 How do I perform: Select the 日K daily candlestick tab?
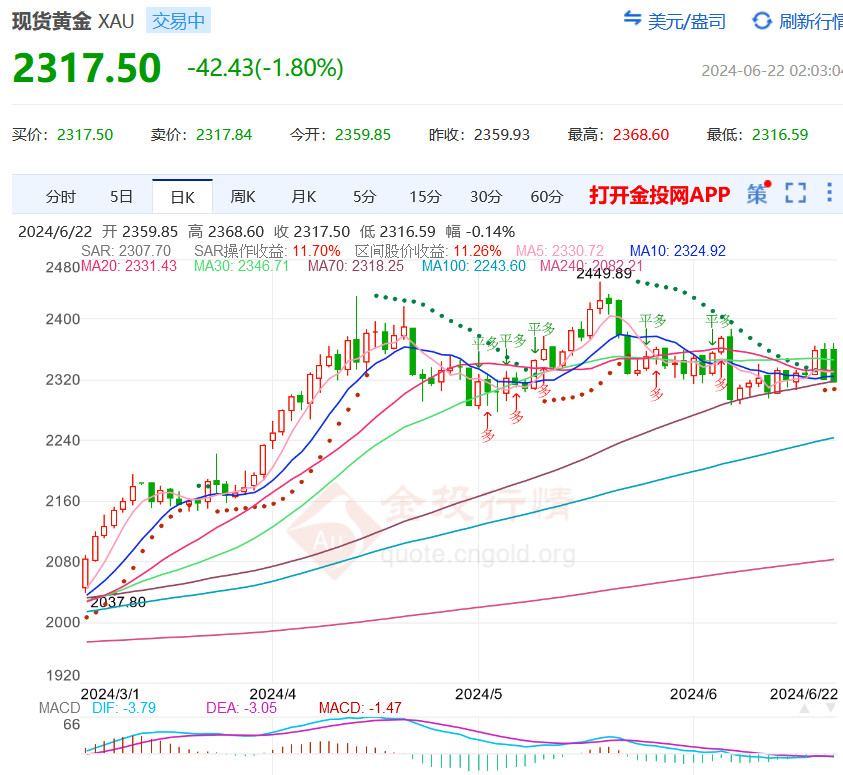(x=182, y=196)
